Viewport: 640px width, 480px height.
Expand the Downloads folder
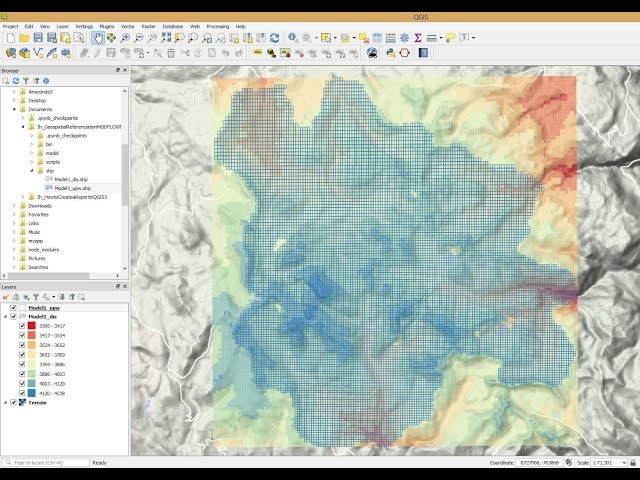click(x=14, y=206)
